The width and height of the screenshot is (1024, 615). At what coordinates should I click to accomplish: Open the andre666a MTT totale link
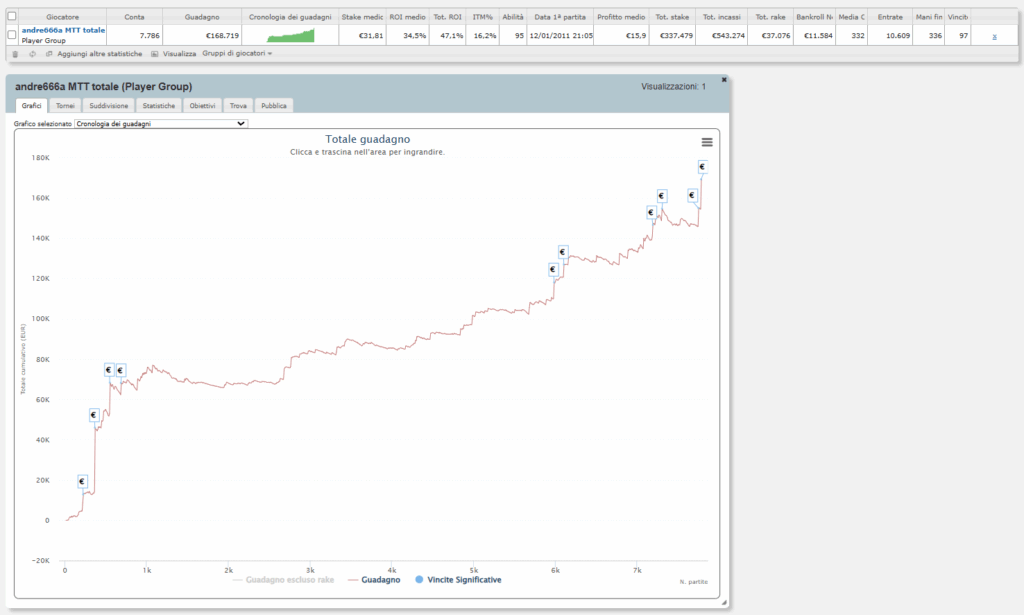tap(63, 30)
